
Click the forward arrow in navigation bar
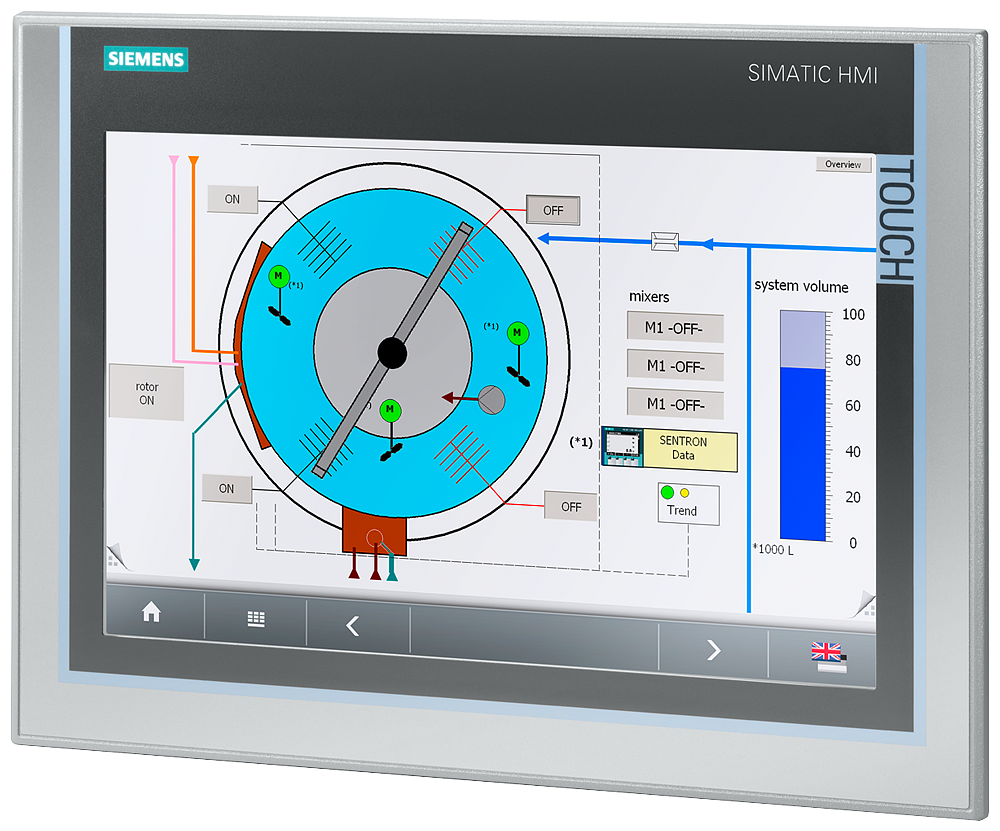[714, 650]
